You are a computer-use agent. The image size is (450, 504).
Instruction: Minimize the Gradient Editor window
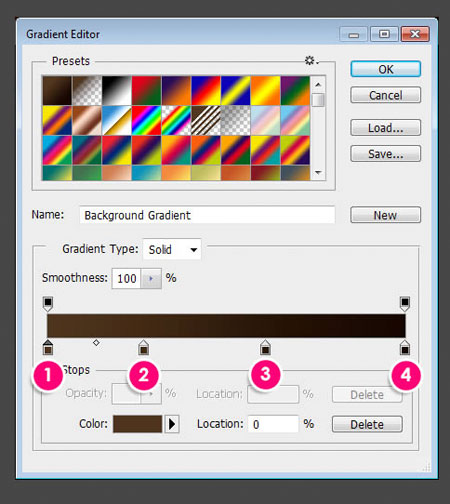354,34
